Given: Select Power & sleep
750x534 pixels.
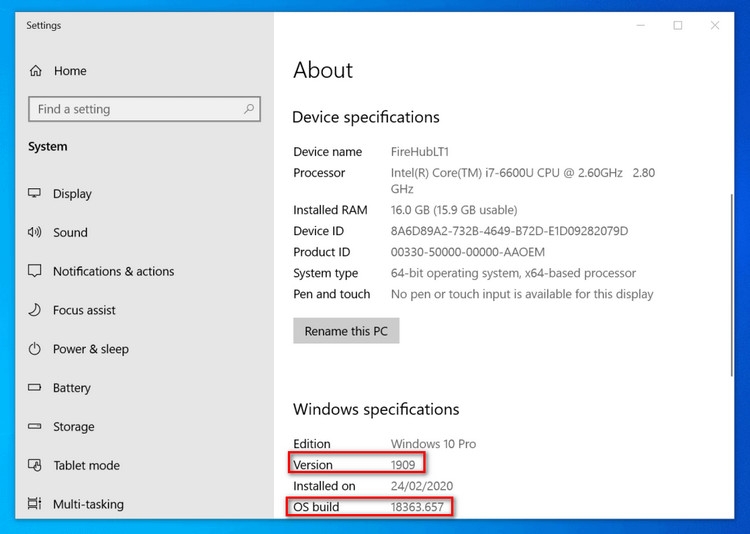Looking at the screenshot, I should (91, 349).
